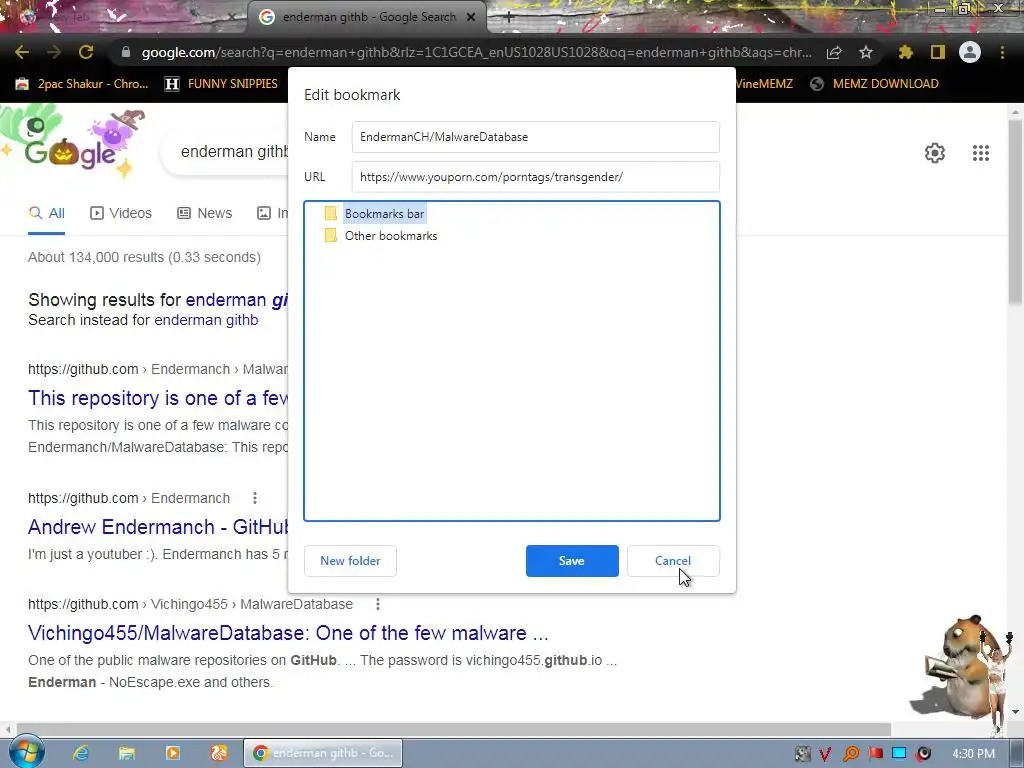Open the Windows Start button

(26, 752)
